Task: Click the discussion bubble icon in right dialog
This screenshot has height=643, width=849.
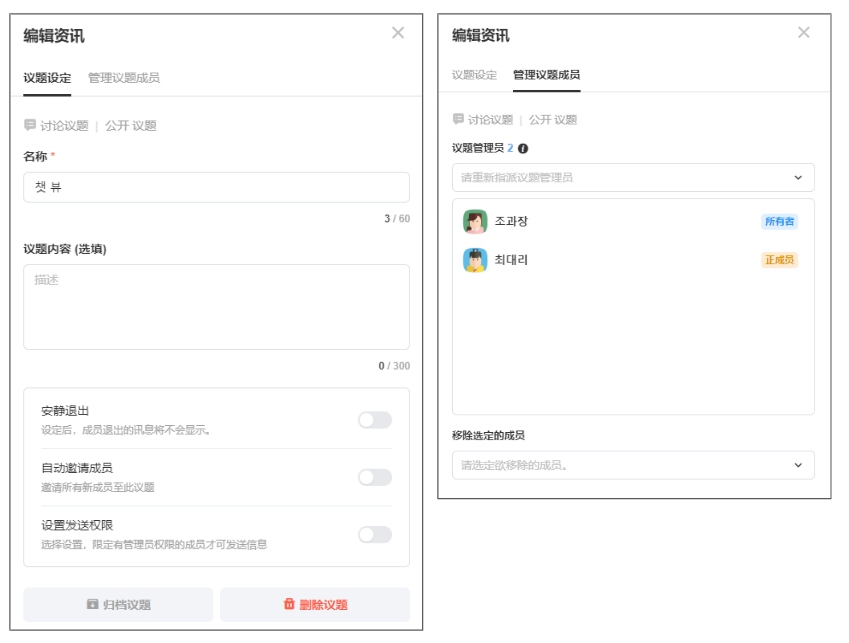Action: coord(458,120)
